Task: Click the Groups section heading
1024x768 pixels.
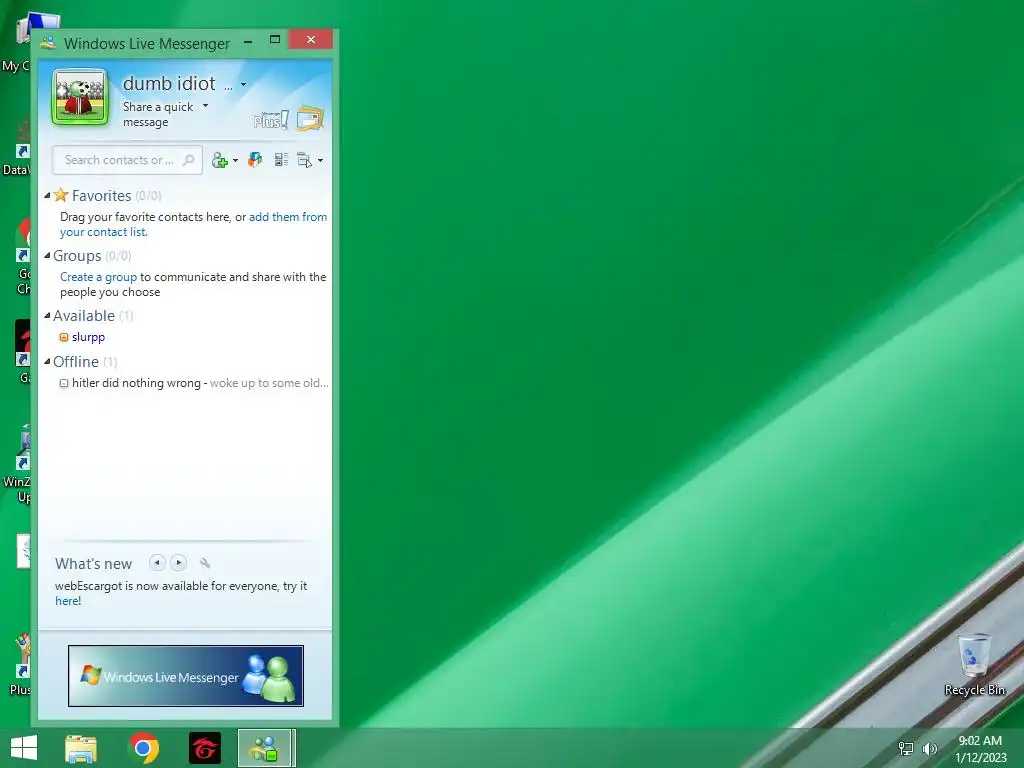Action: click(x=77, y=255)
